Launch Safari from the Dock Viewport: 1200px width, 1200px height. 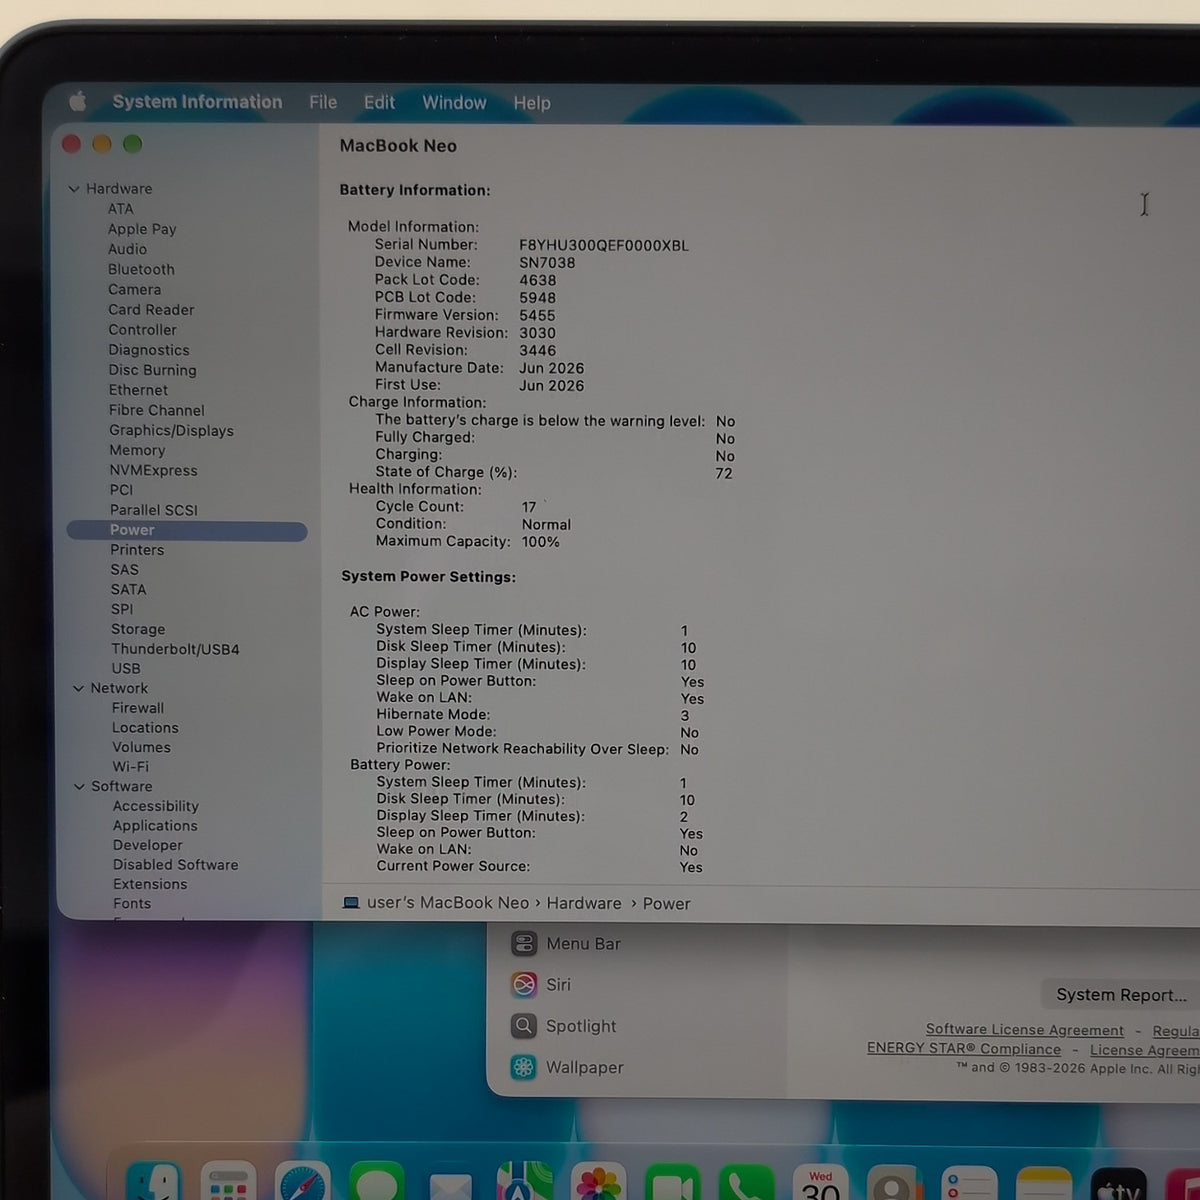303,1183
